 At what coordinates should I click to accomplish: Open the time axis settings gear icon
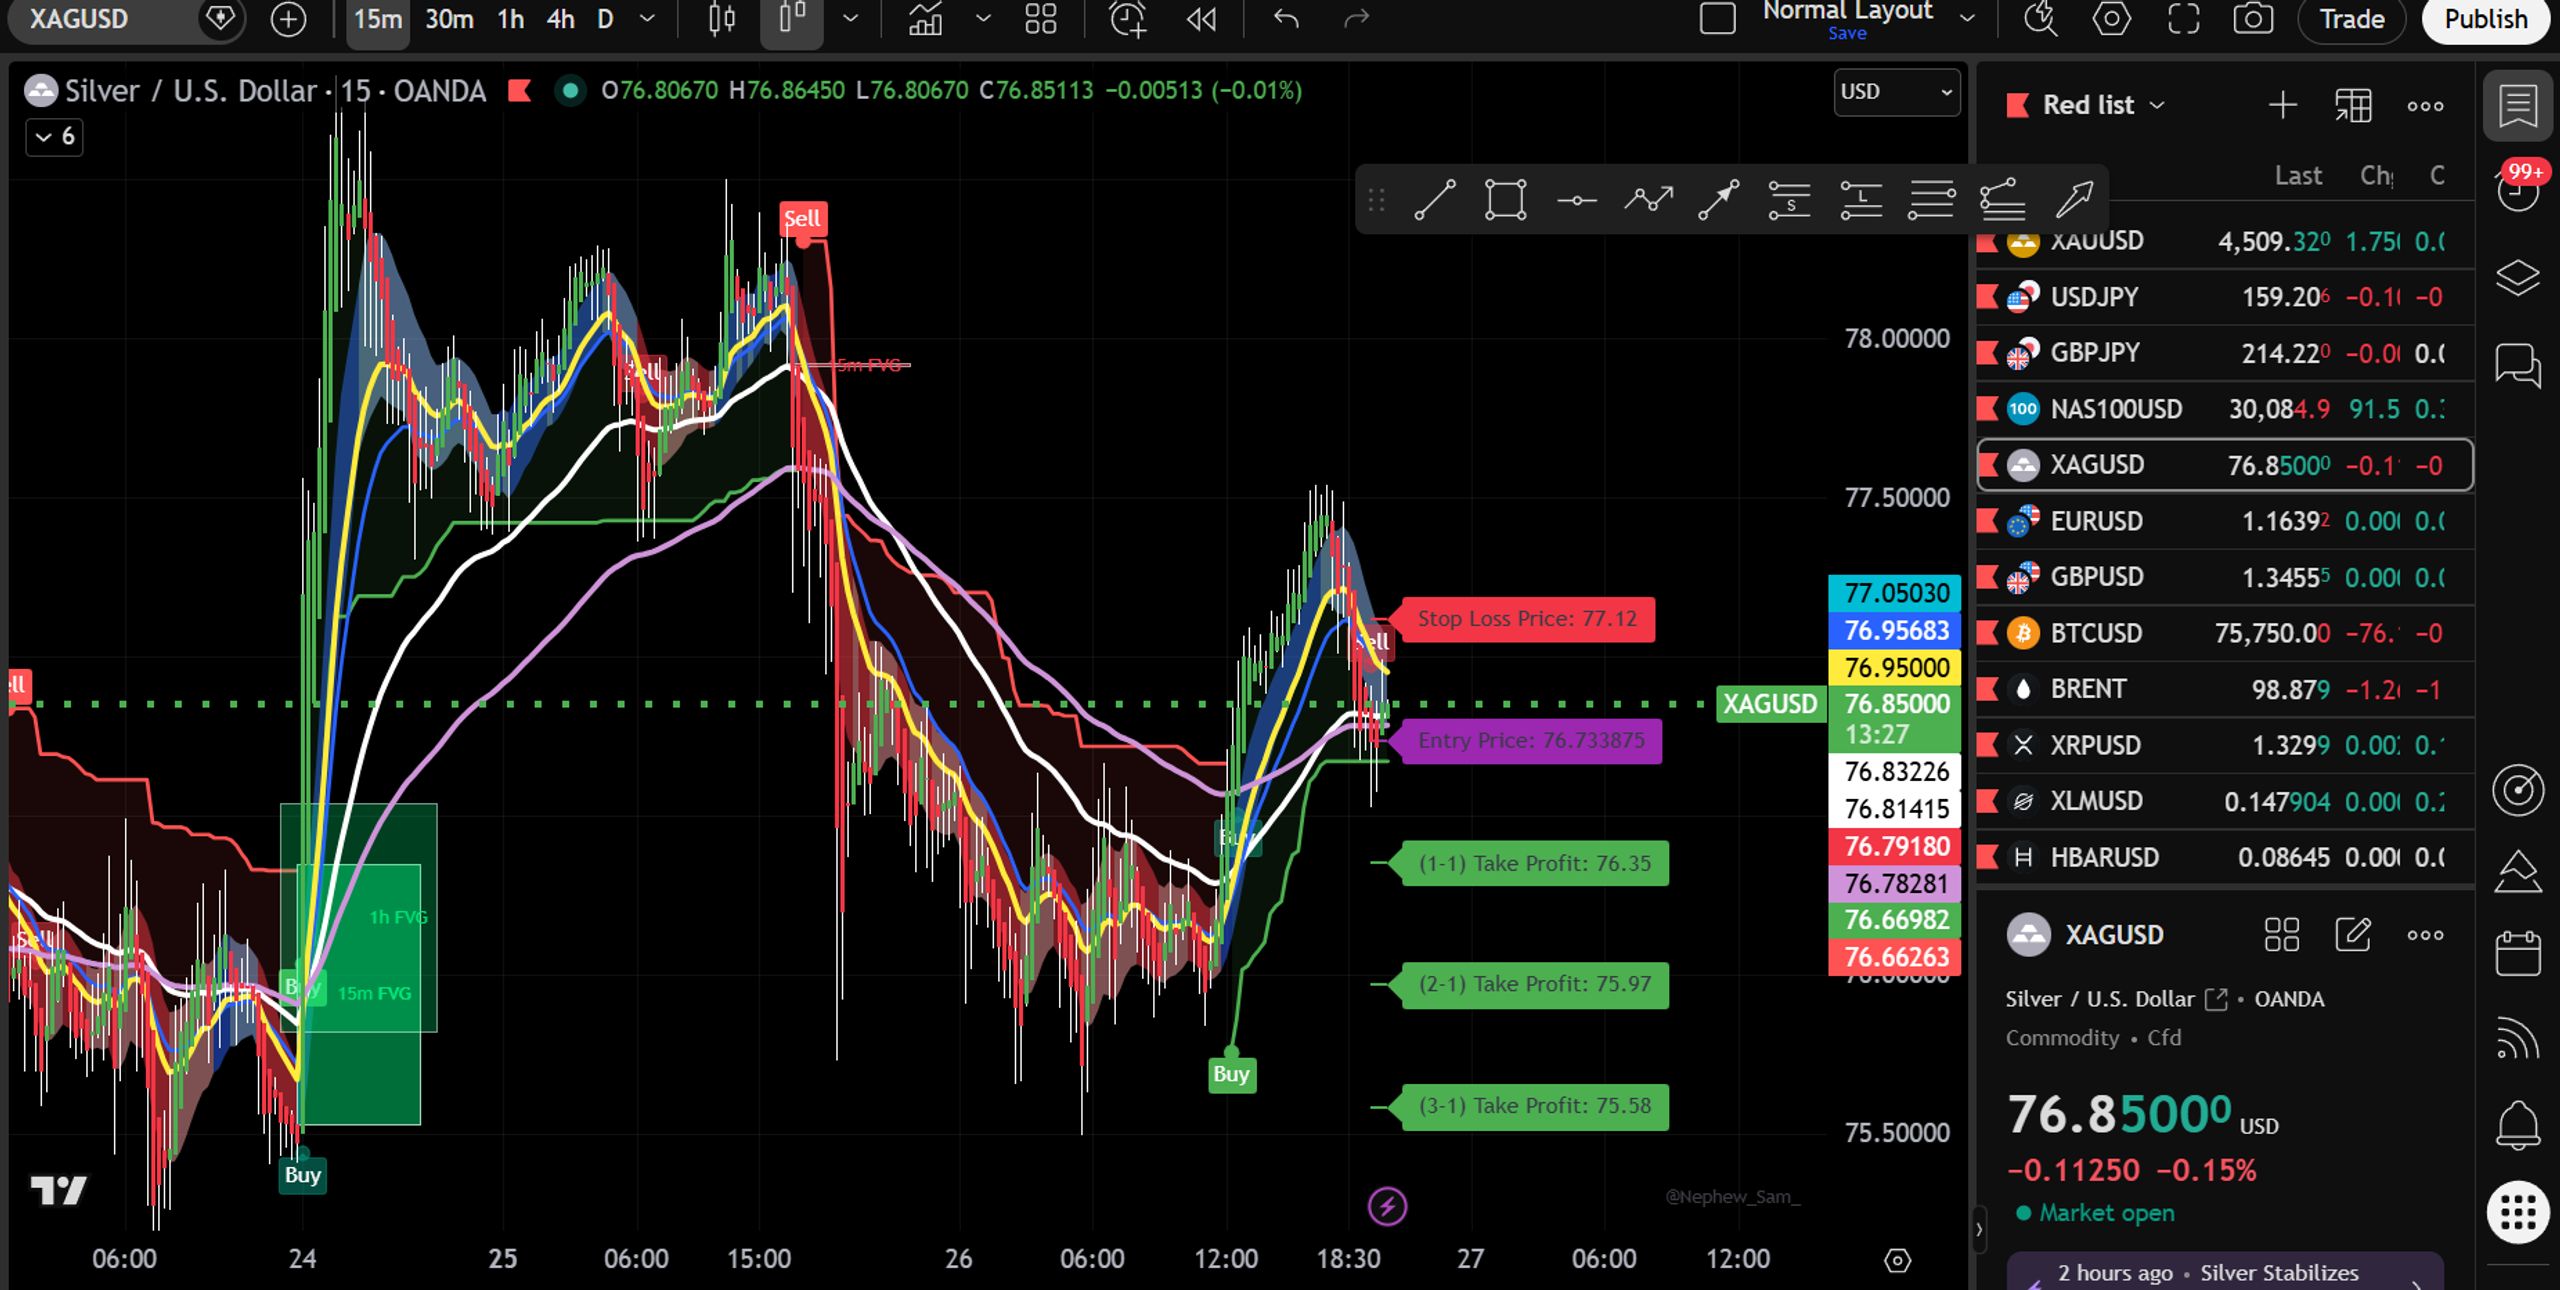click(x=1897, y=1260)
